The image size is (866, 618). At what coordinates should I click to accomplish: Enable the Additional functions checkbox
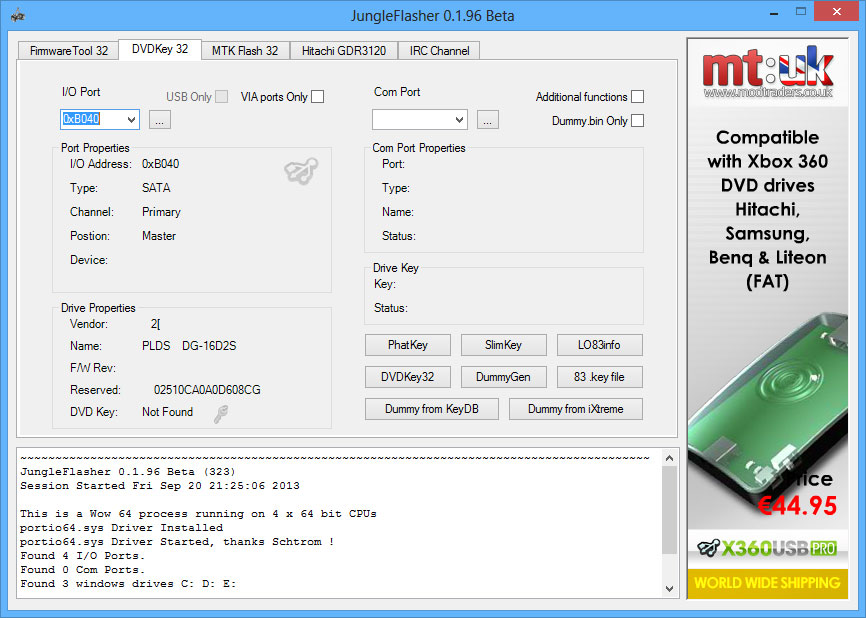pos(637,97)
